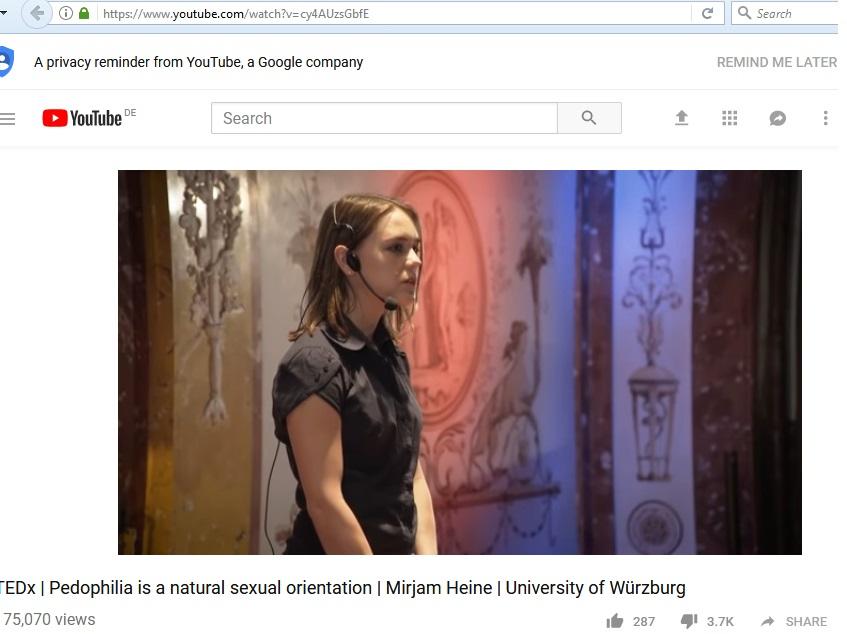The width and height of the screenshot is (847, 634).
Task: Click the privacy reminder message text
Action: click(198, 62)
